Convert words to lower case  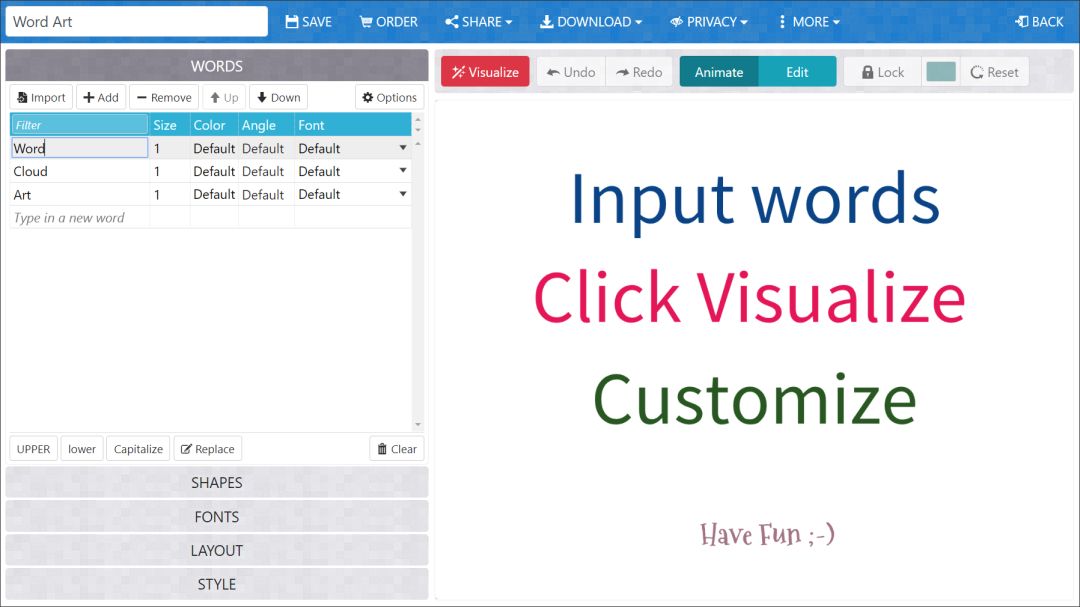pyautogui.click(x=81, y=449)
